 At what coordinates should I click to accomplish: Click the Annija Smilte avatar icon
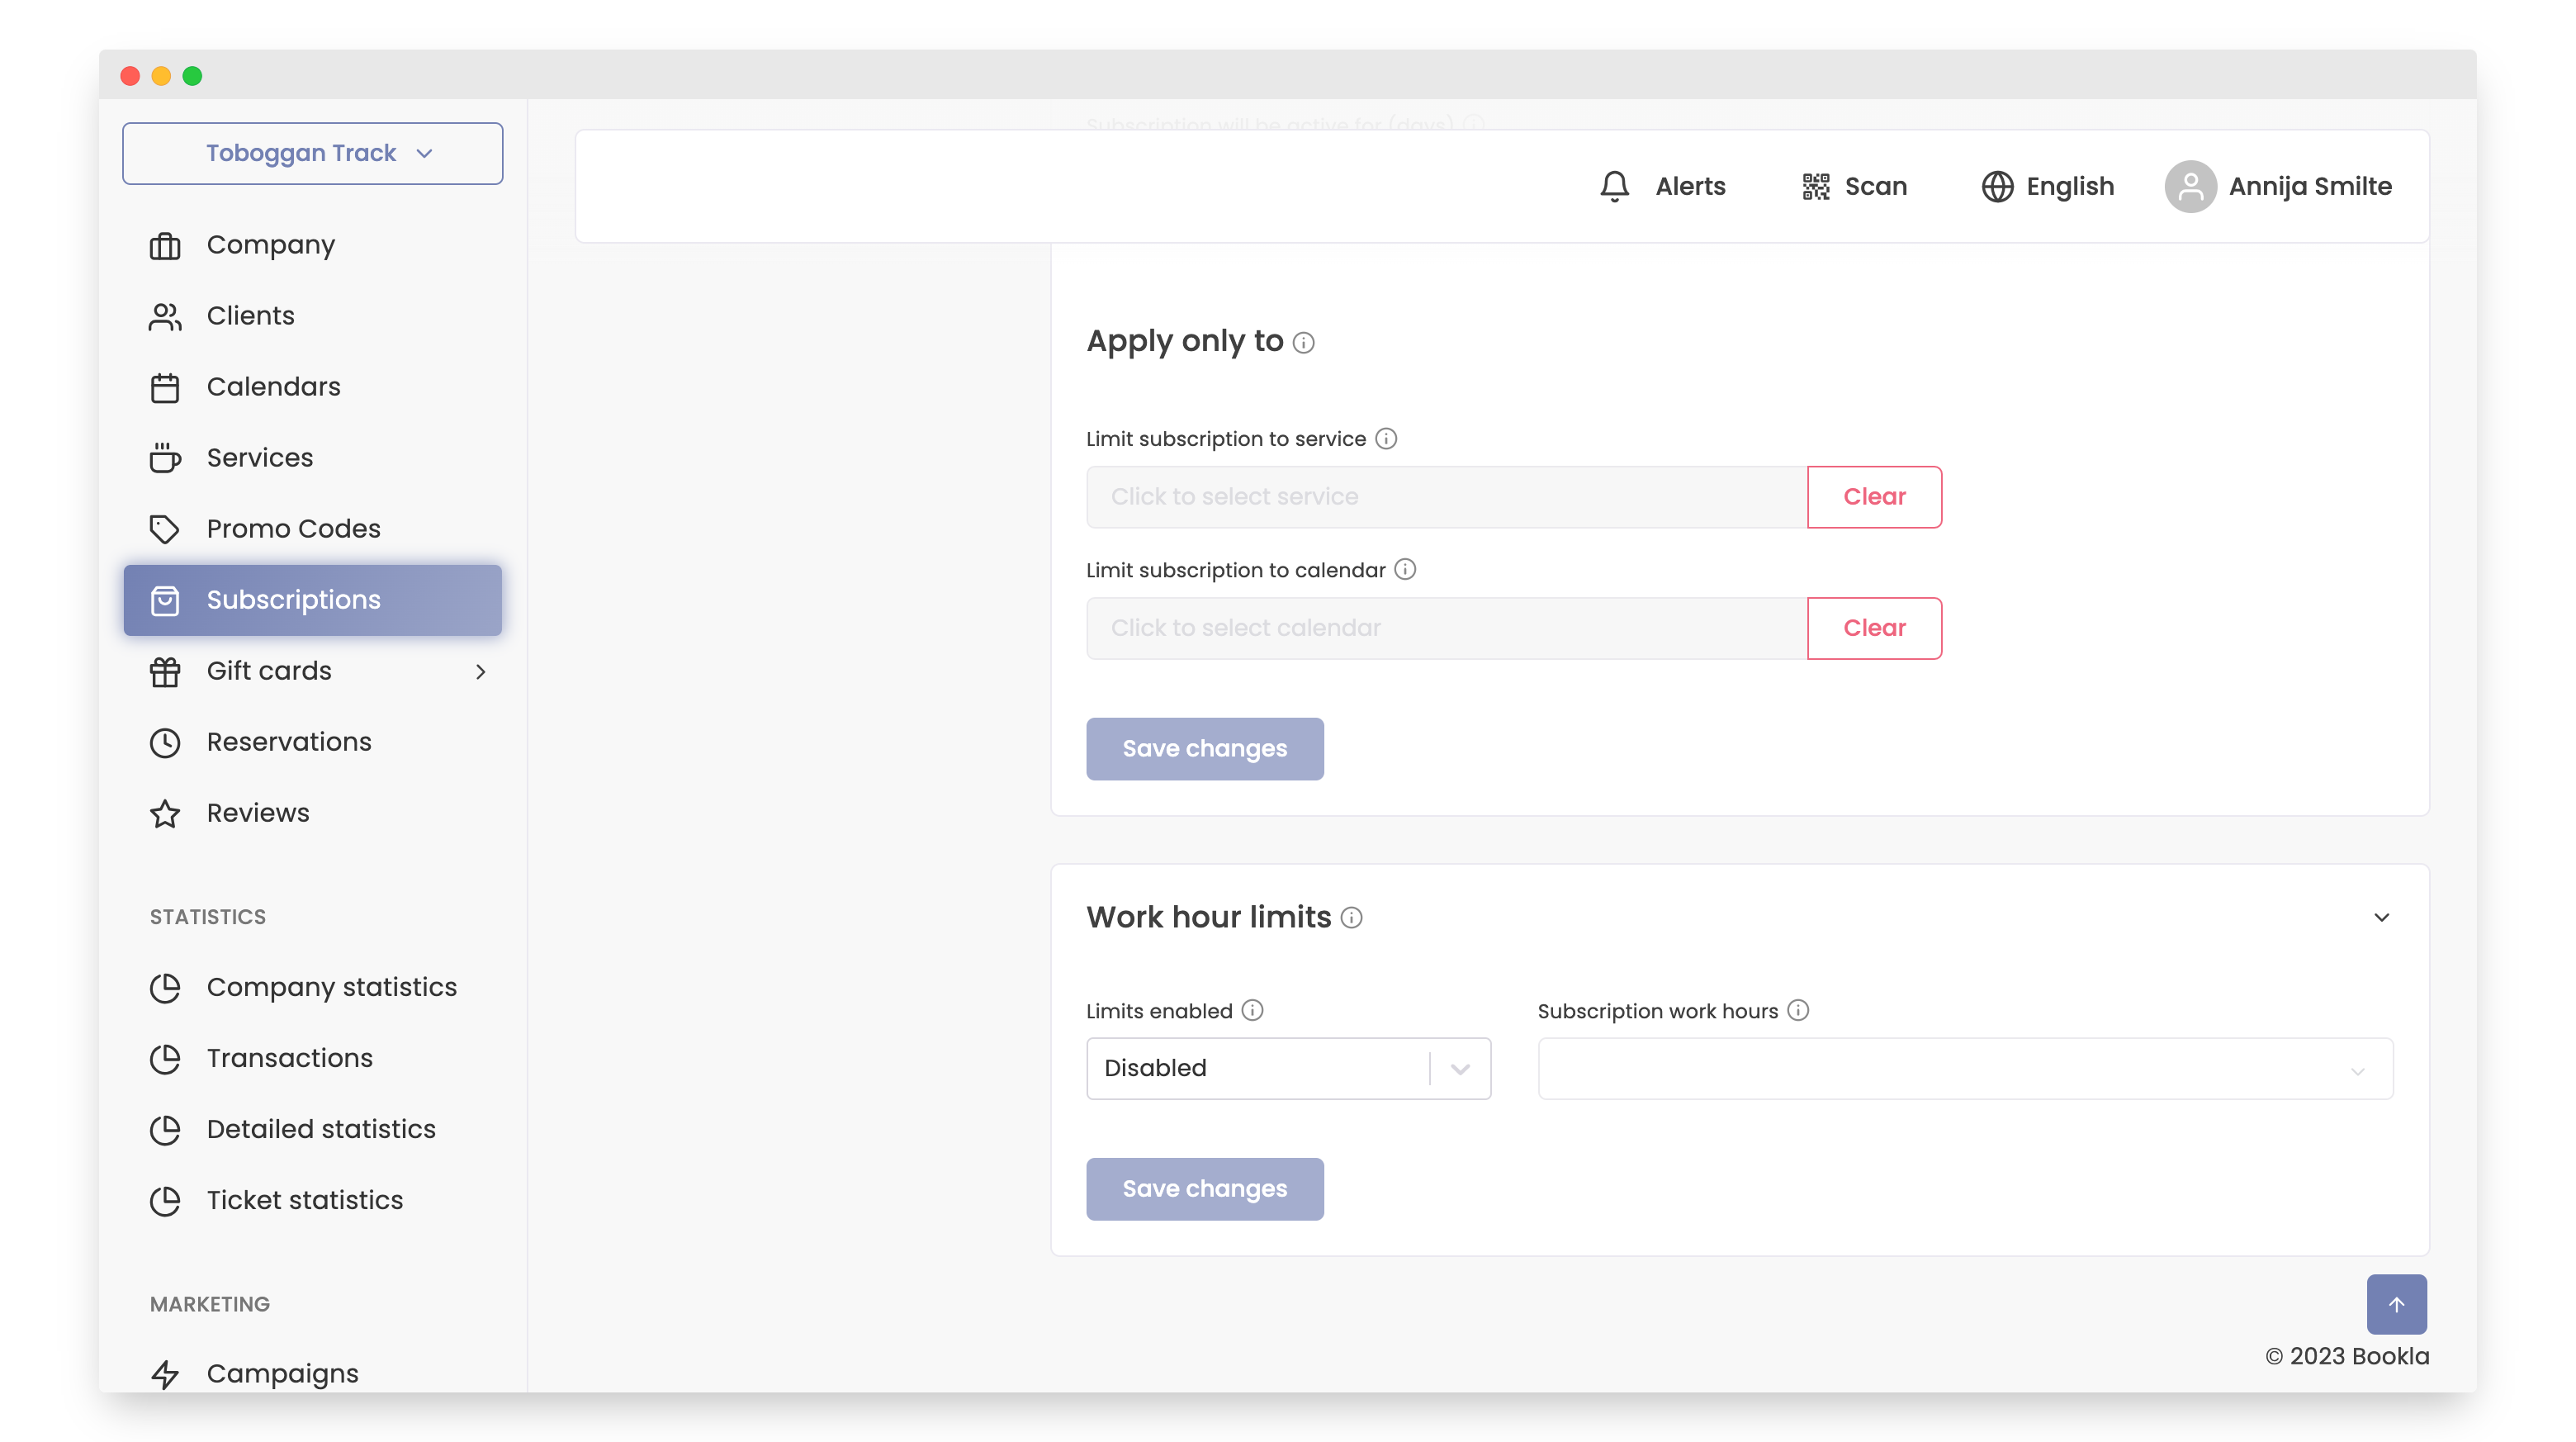click(x=2190, y=187)
